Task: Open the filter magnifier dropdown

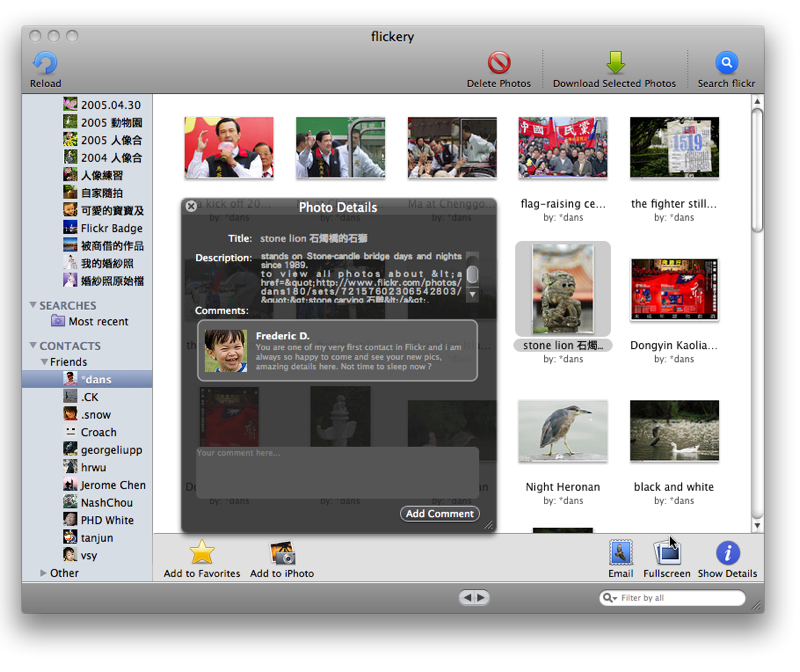Action: [x=610, y=598]
